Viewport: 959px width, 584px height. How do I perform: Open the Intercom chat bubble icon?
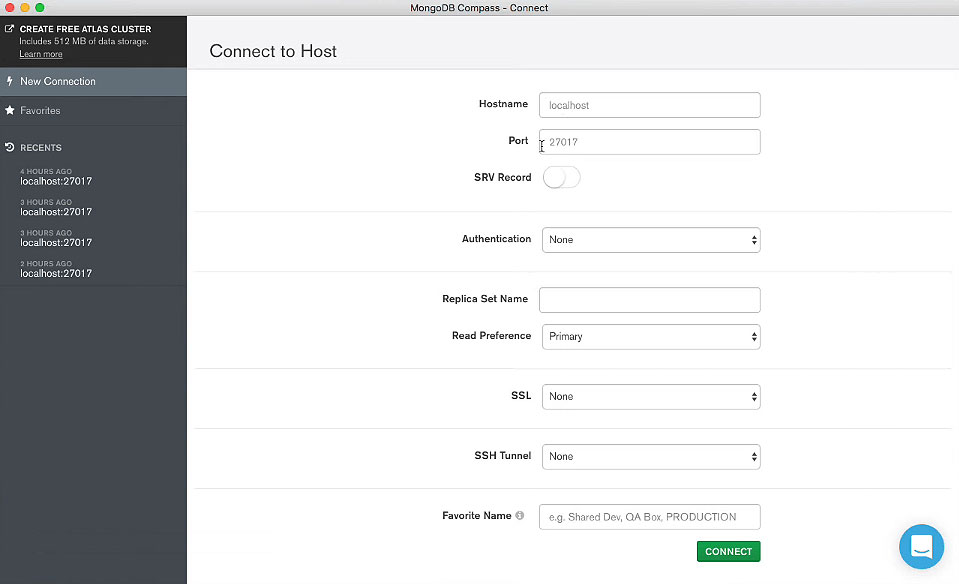tap(921, 547)
